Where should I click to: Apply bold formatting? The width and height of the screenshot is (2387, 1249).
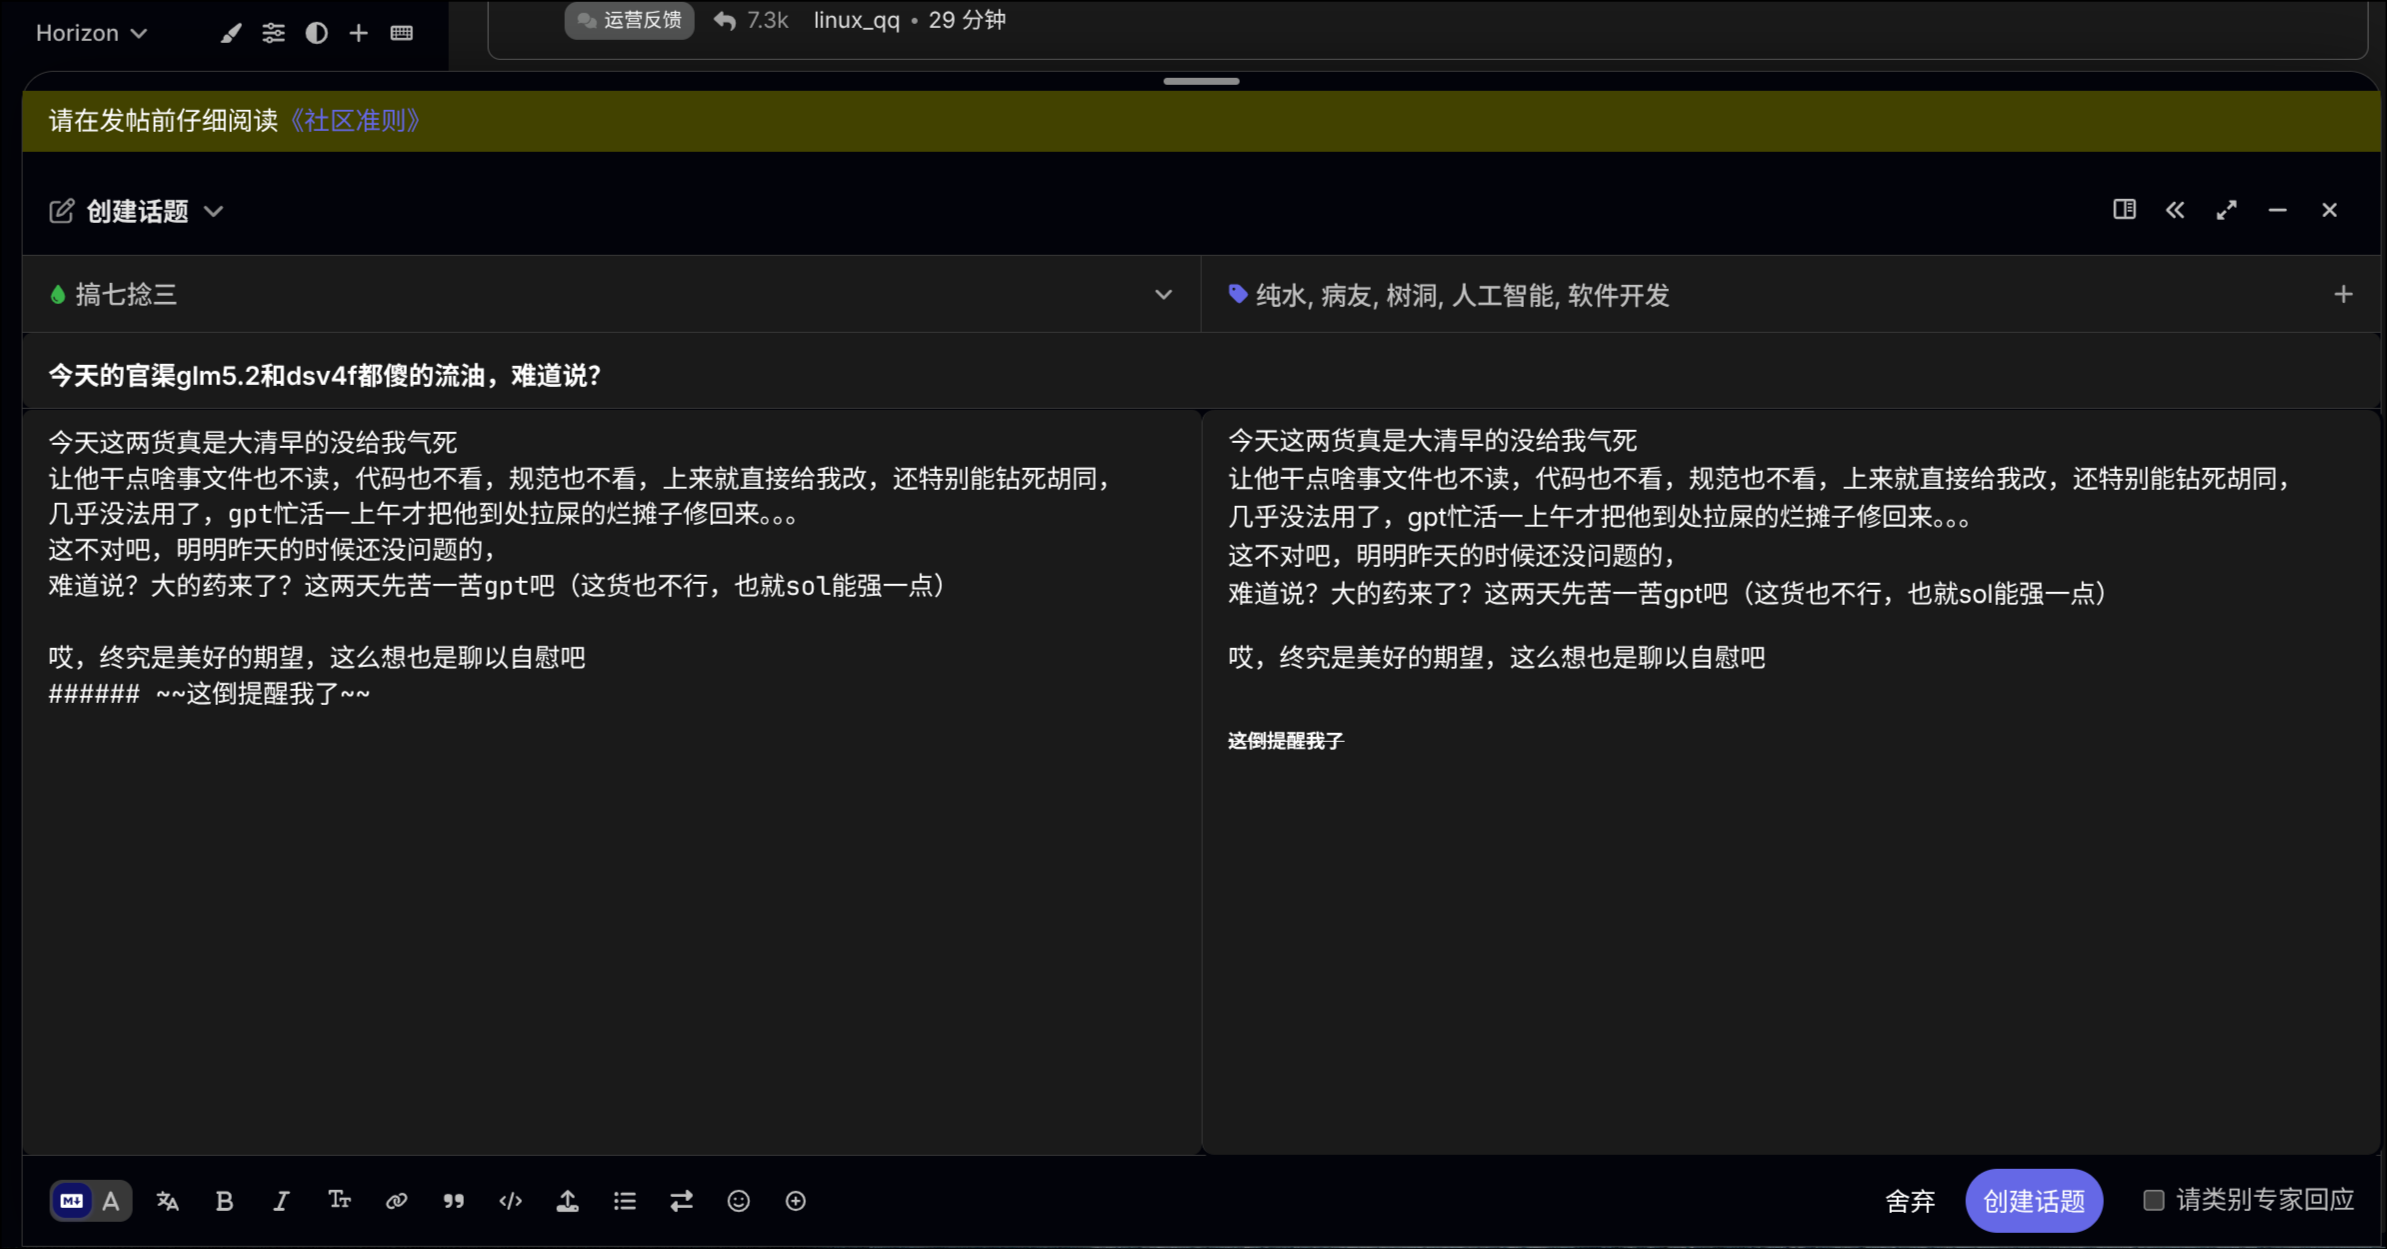225,1201
